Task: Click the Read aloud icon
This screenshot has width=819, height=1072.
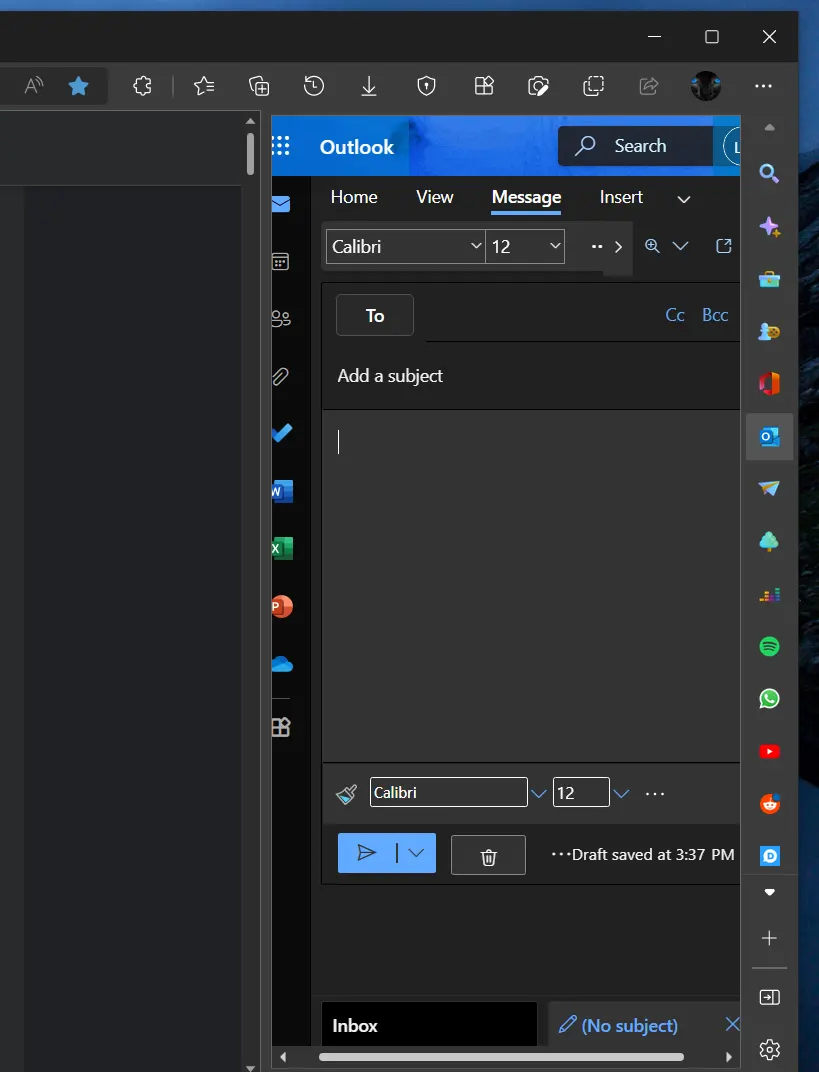Action: 33,86
